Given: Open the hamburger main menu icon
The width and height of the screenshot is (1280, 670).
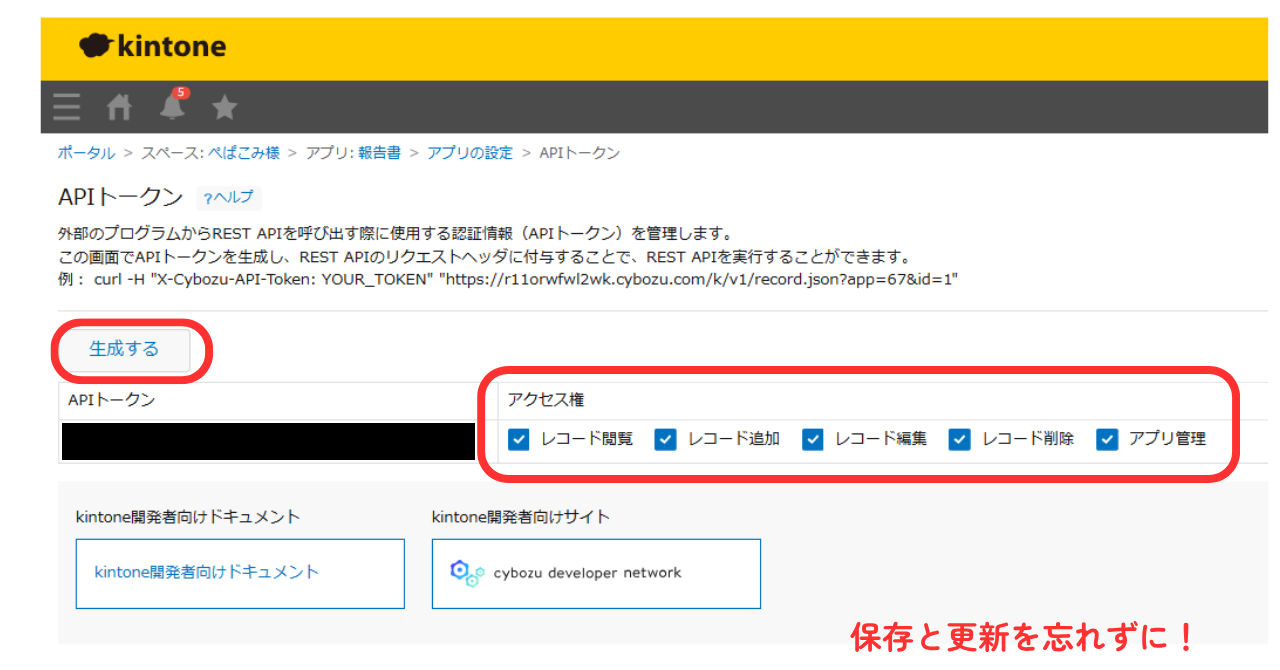Looking at the screenshot, I should (x=67, y=107).
